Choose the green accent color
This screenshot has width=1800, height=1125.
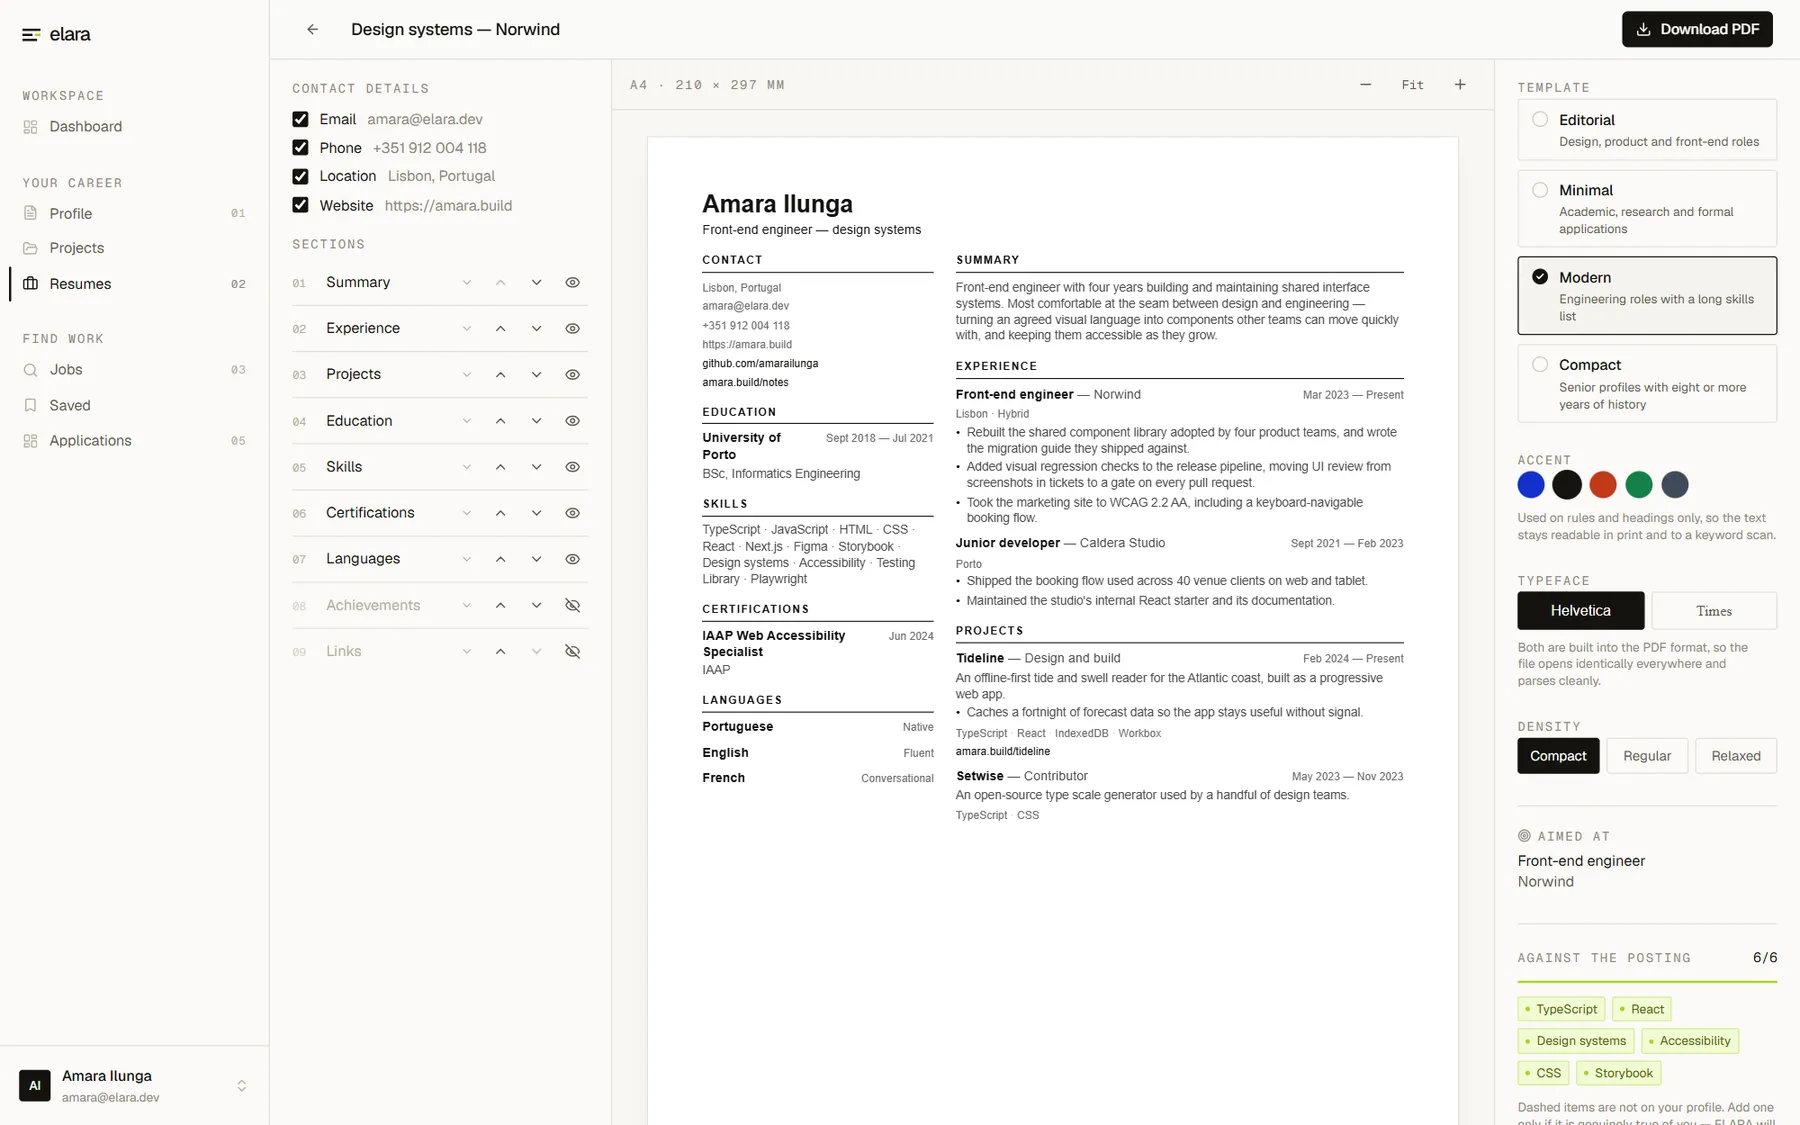[x=1639, y=485]
